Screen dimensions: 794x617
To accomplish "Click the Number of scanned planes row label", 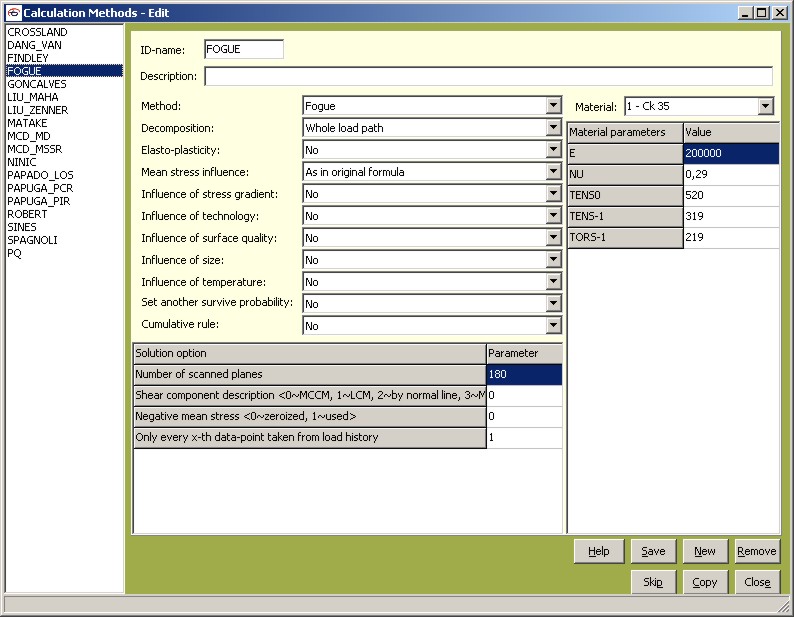I will click(x=310, y=374).
